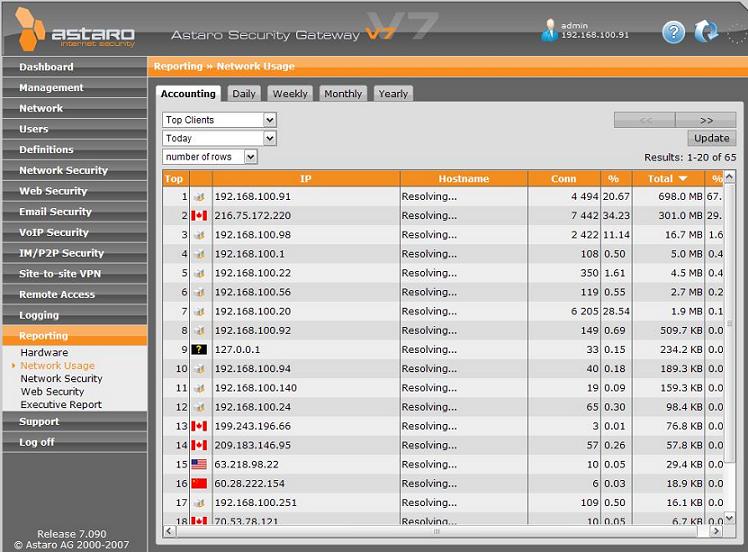Image resolution: width=748 pixels, height=552 pixels.
Task: Open the Dashboard menu
Action: (75, 67)
